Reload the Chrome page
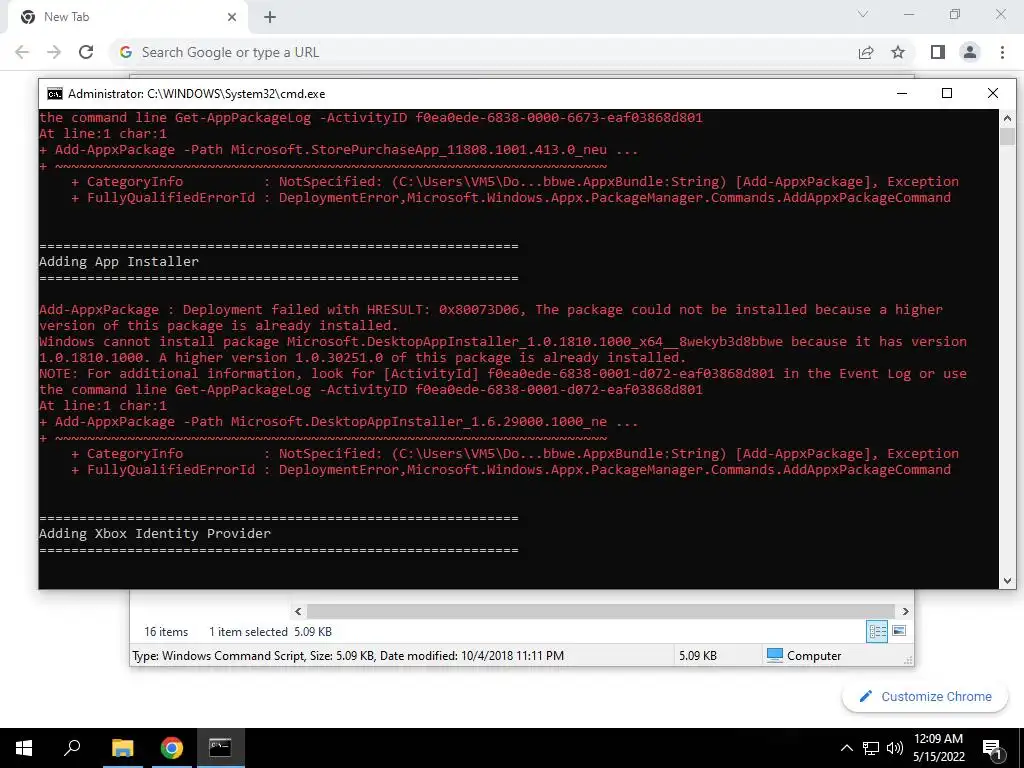The height and width of the screenshot is (768, 1024). pos(86,52)
